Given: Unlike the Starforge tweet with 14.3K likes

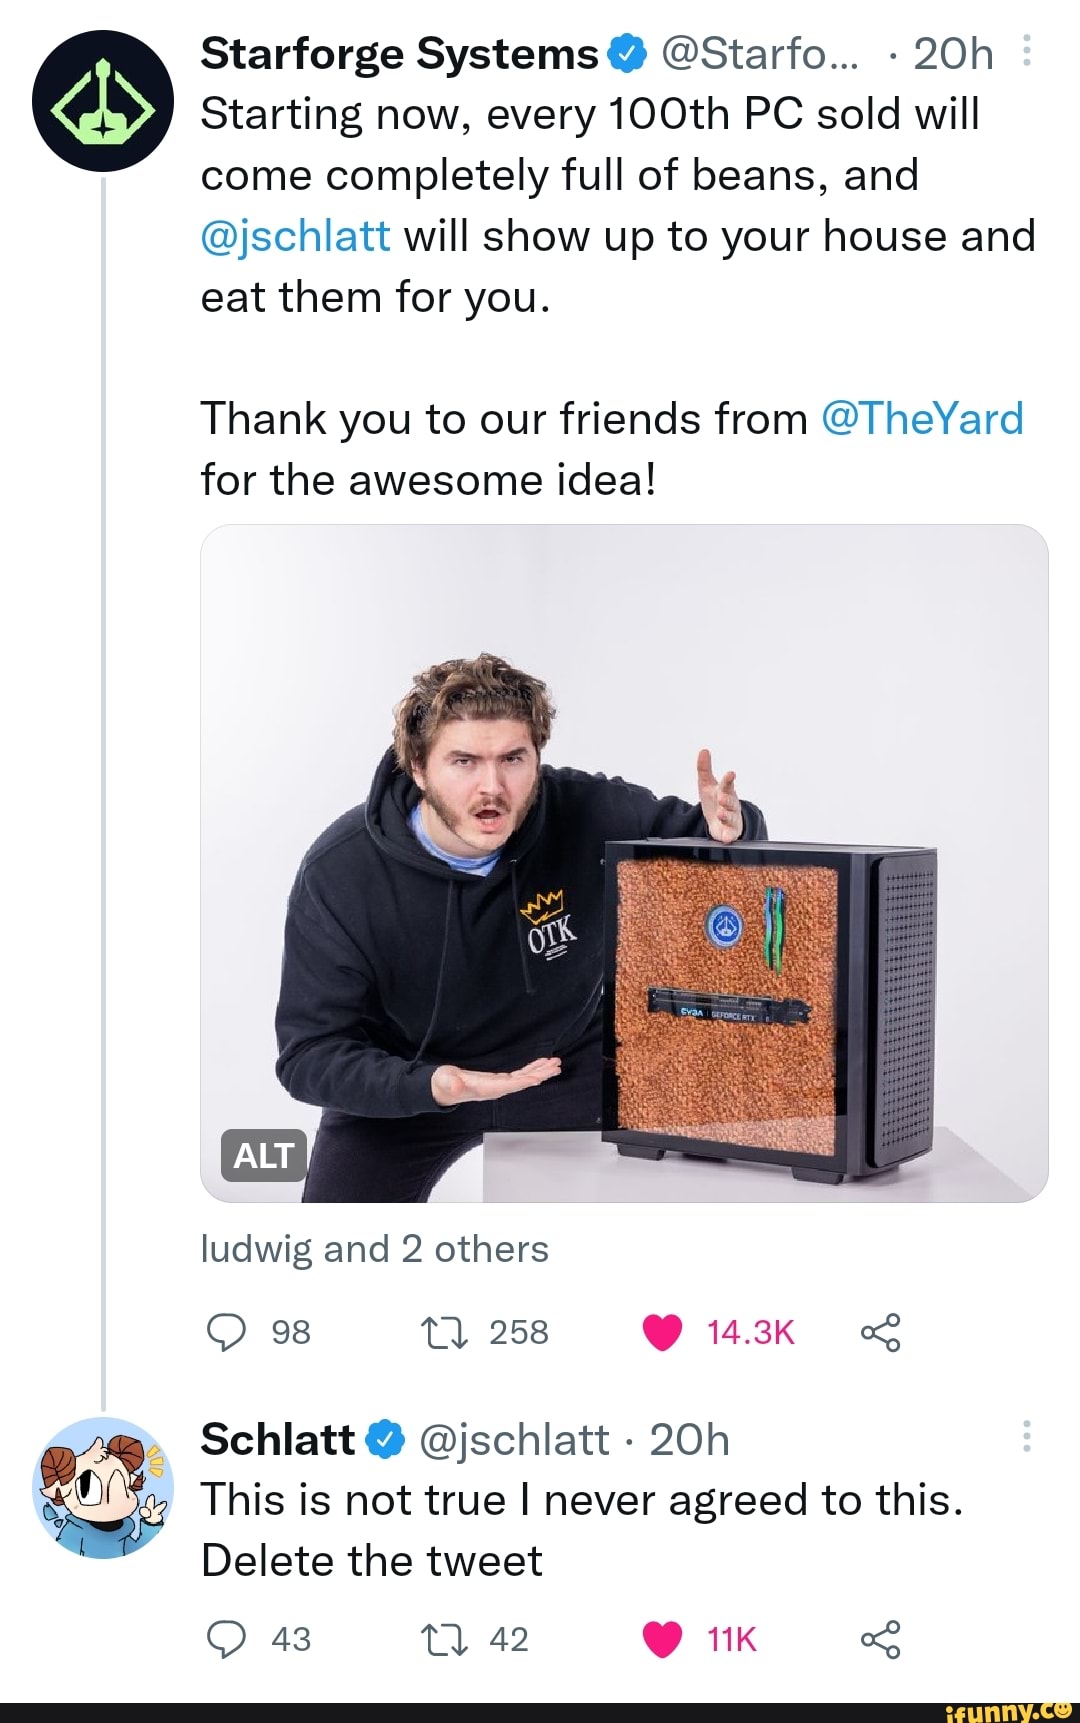Looking at the screenshot, I should coord(662,1332).
